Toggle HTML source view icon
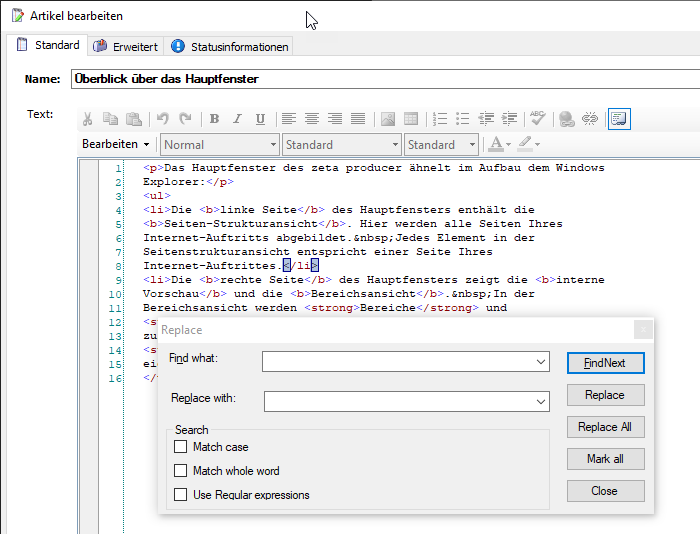The width and height of the screenshot is (700, 534). pos(619,119)
